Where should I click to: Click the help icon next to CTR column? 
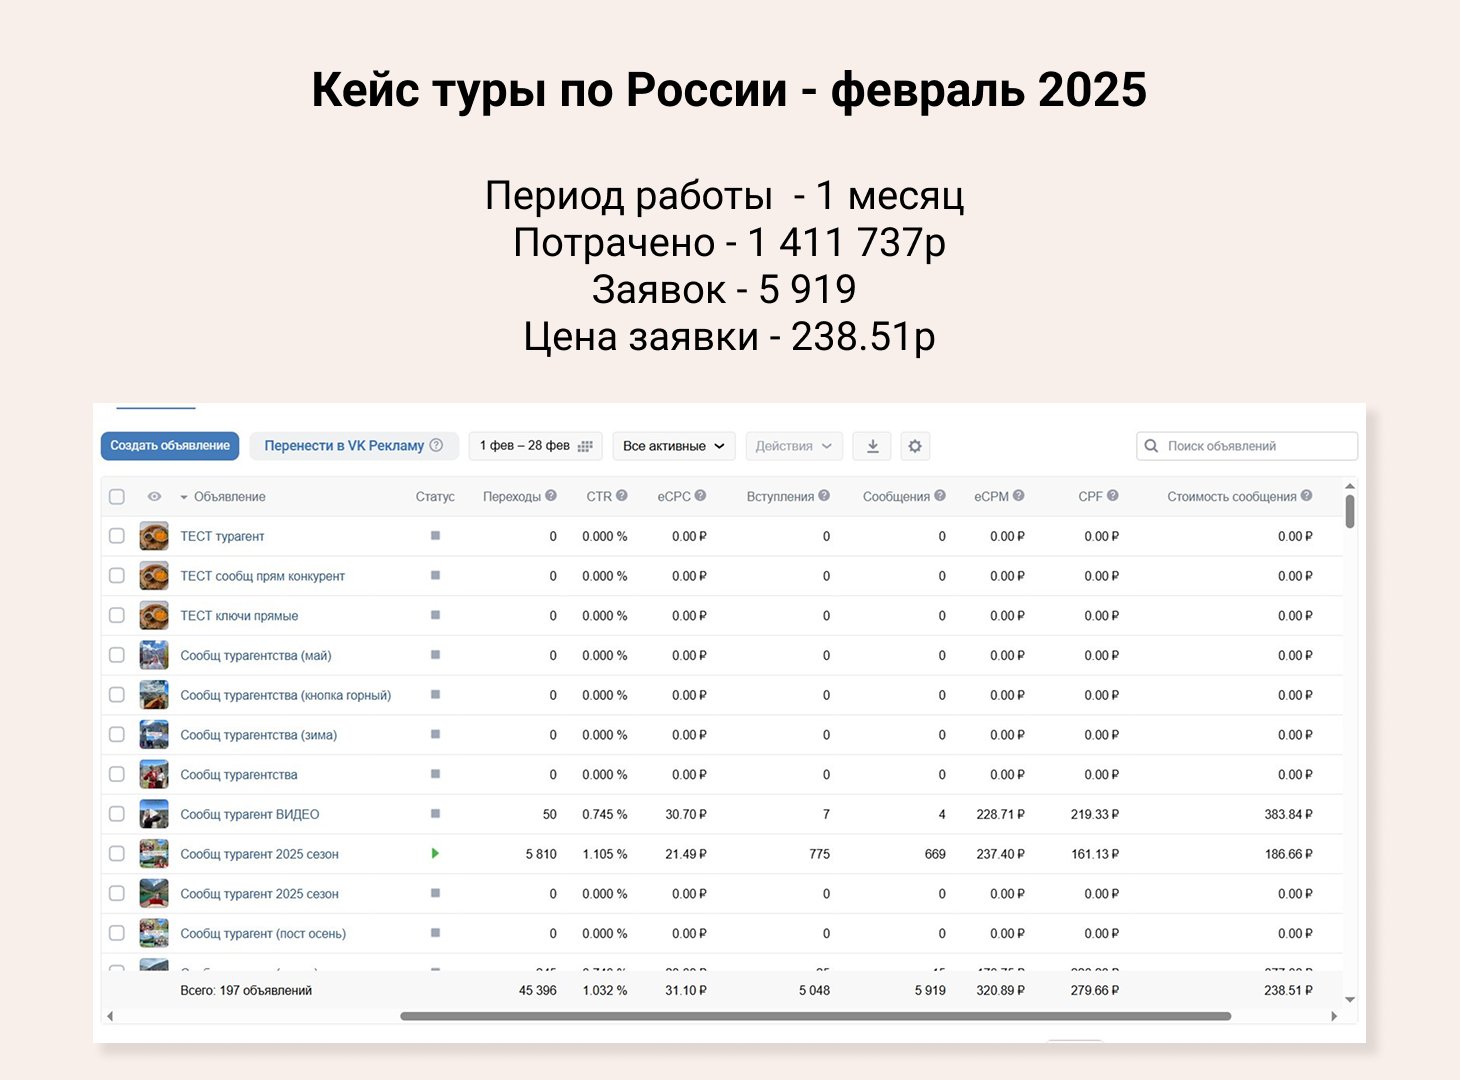pyautogui.click(x=622, y=495)
